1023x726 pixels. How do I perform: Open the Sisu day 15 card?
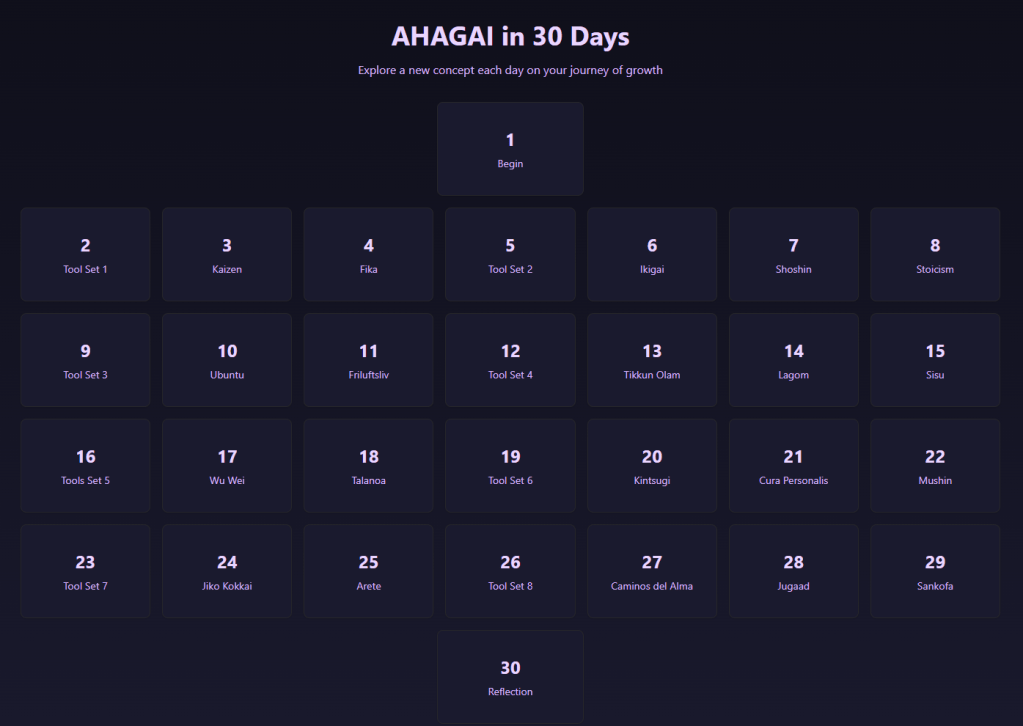point(935,361)
